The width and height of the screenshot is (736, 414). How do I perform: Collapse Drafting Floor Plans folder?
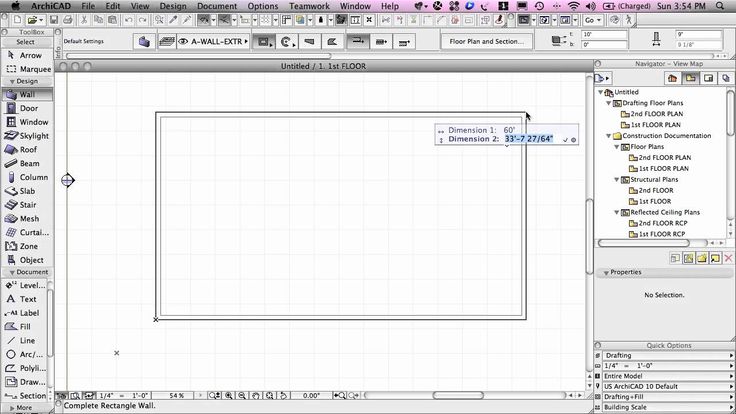[609, 103]
